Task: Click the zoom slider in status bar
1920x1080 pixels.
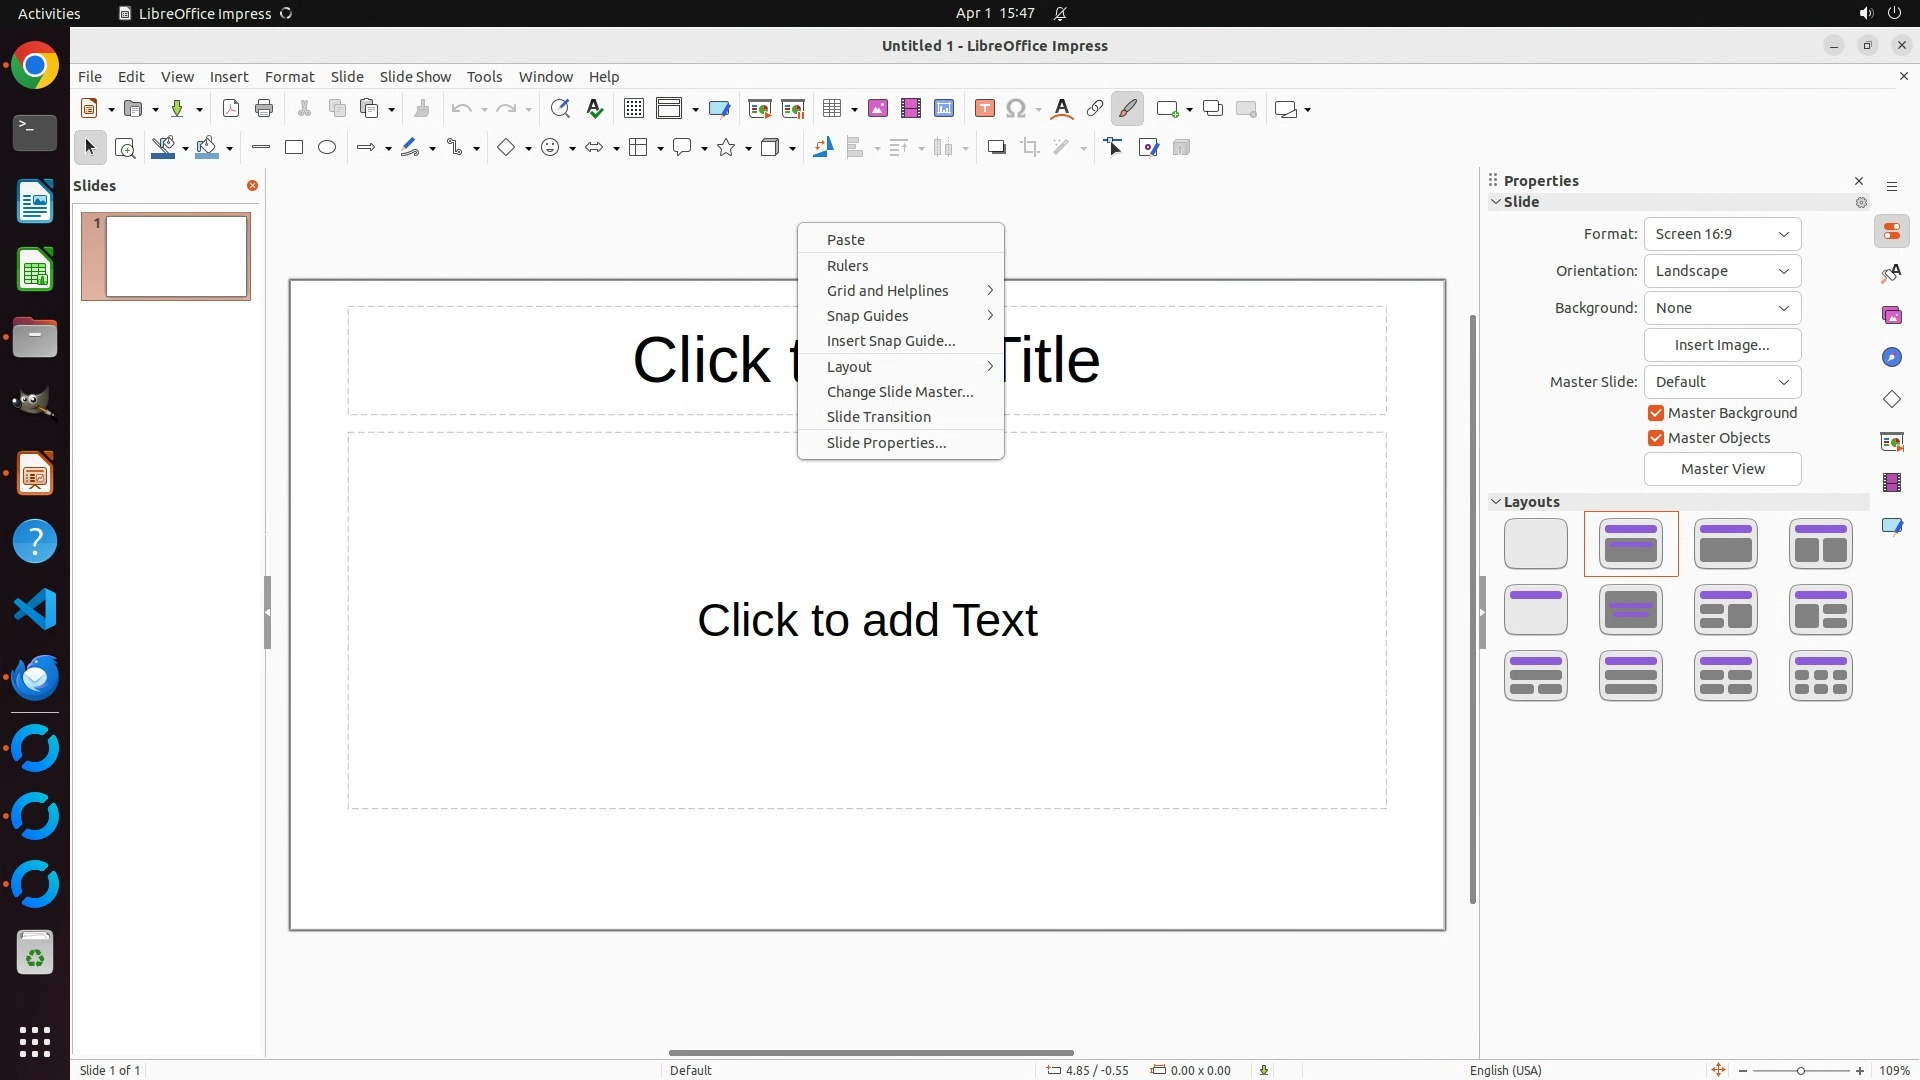Action: coord(1800,1071)
